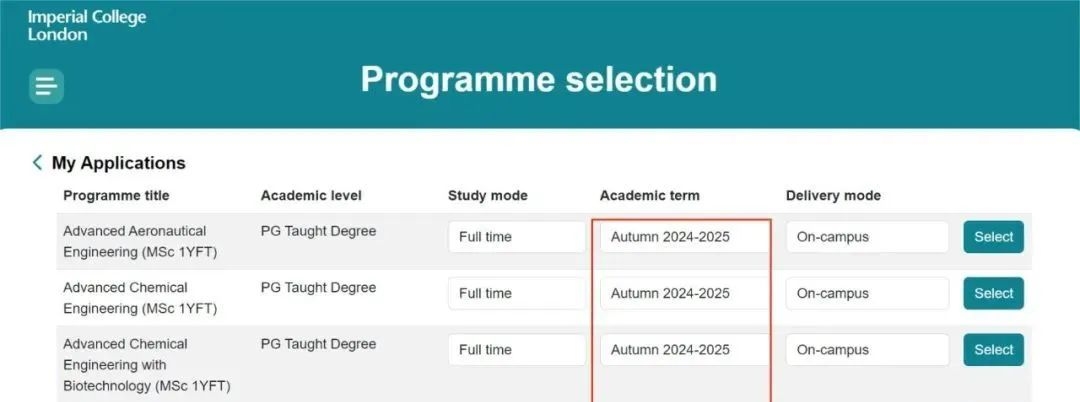Open Delivery mode for Chemical Engineering with Biotechnology
The height and width of the screenshot is (402, 1080).
tap(866, 350)
